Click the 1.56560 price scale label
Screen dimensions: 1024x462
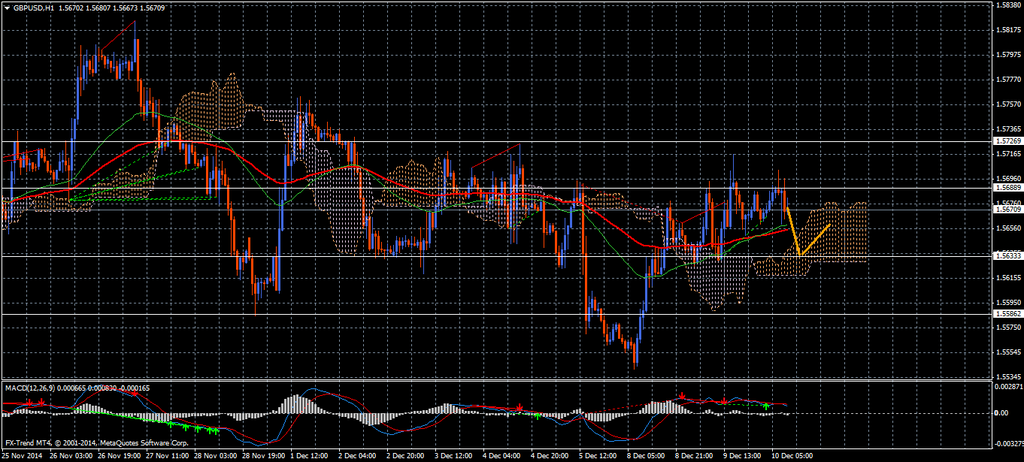pos(1008,228)
